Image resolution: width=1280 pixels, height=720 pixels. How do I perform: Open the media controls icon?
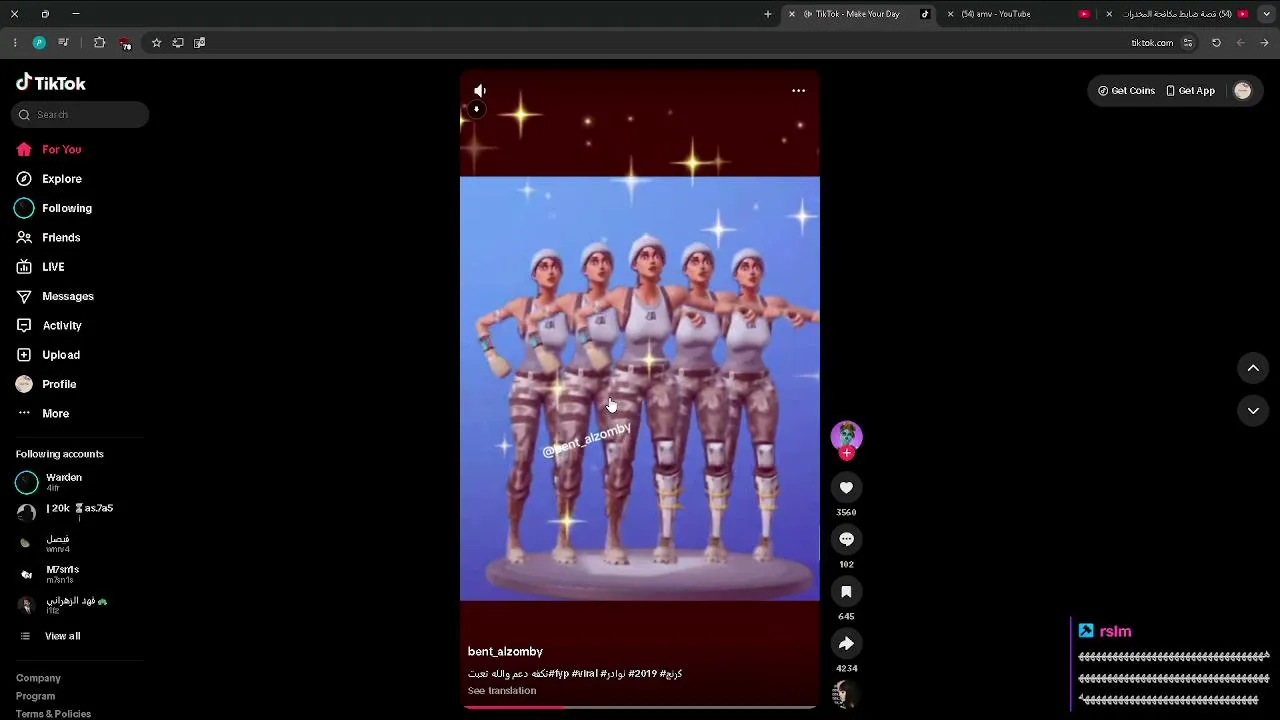point(63,43)
